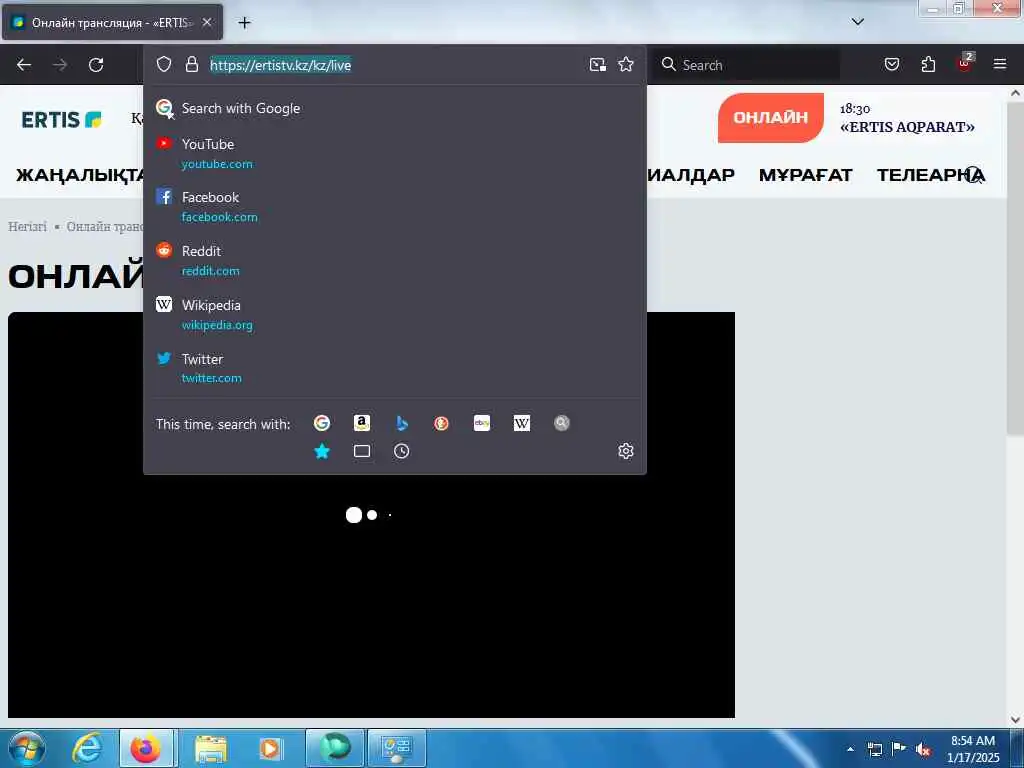1024x768 pixels.
Task: Open picture-in-picture icon in address bar
Action: click(x=598, y=64)
